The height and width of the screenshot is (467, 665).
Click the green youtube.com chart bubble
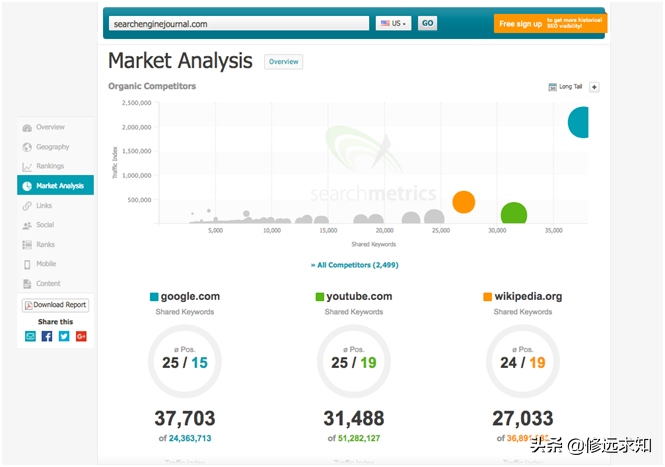coord(514,213)
